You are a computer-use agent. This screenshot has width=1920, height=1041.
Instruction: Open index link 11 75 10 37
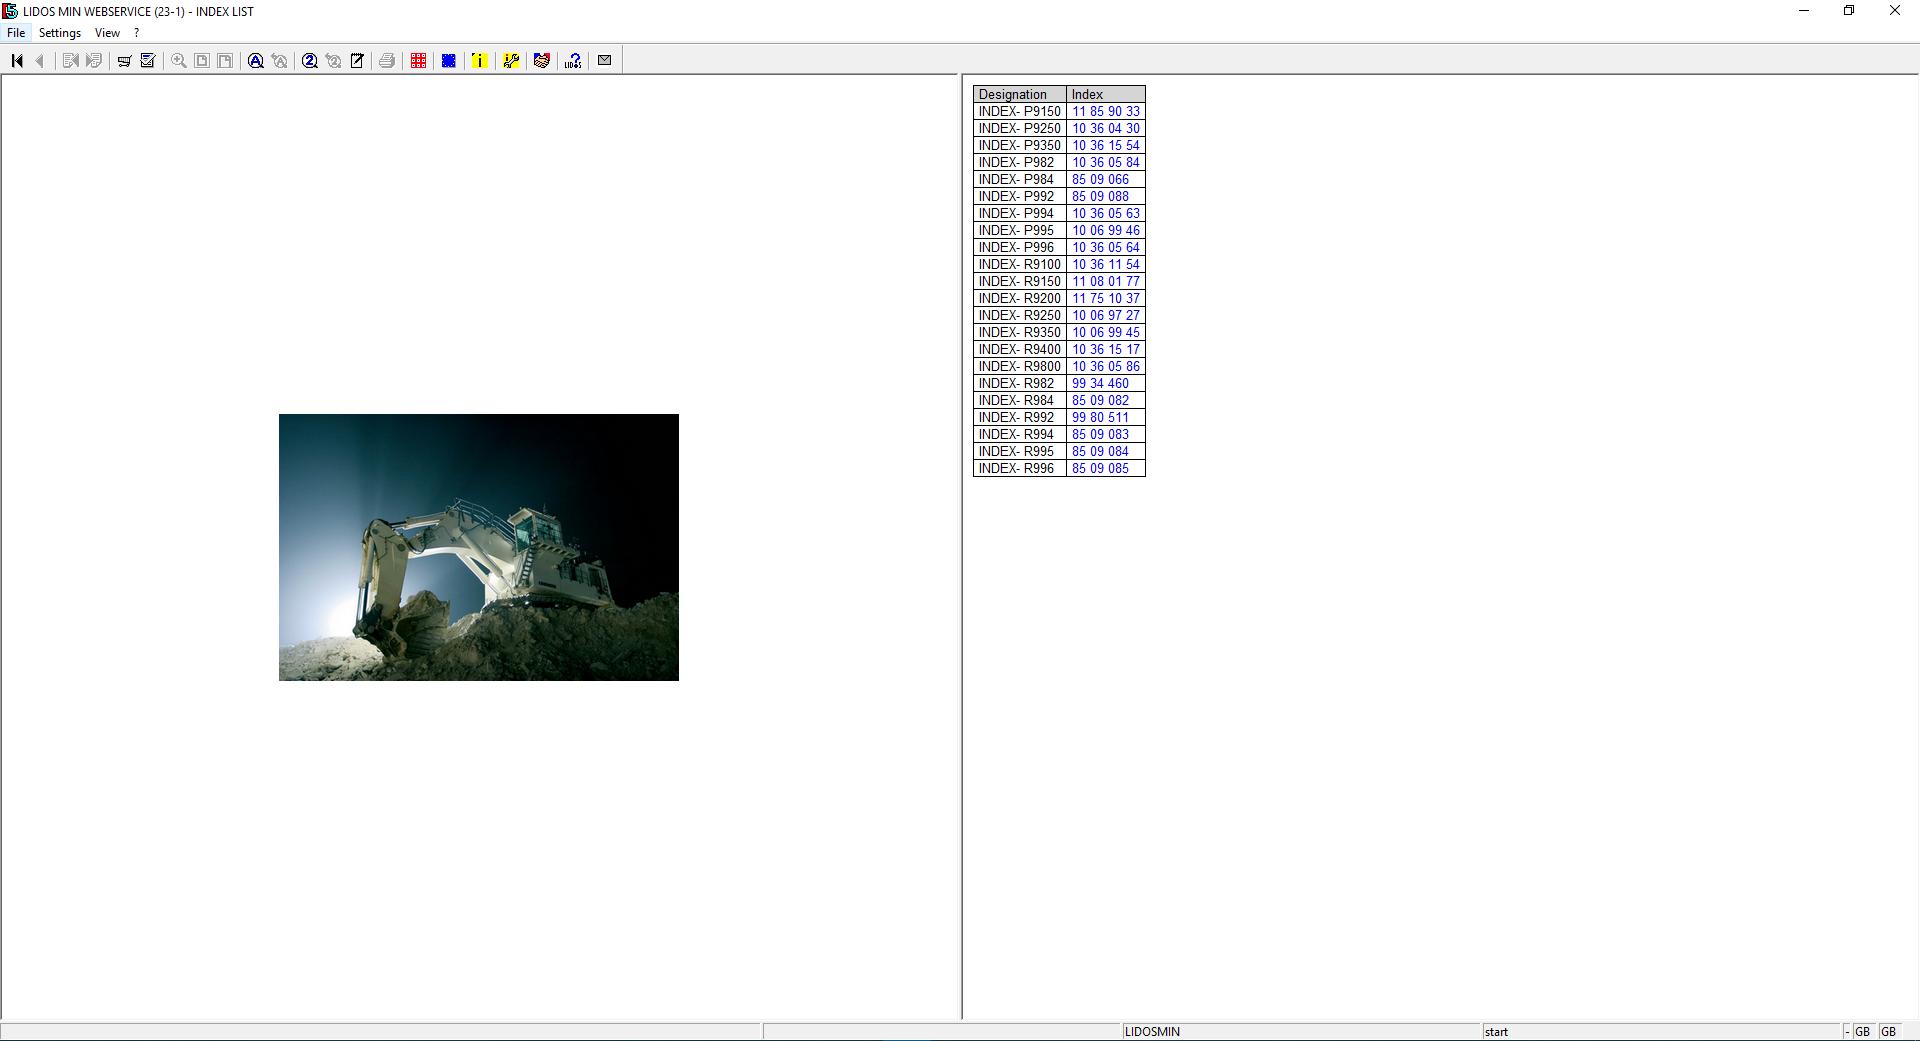tap(1106, 299)
